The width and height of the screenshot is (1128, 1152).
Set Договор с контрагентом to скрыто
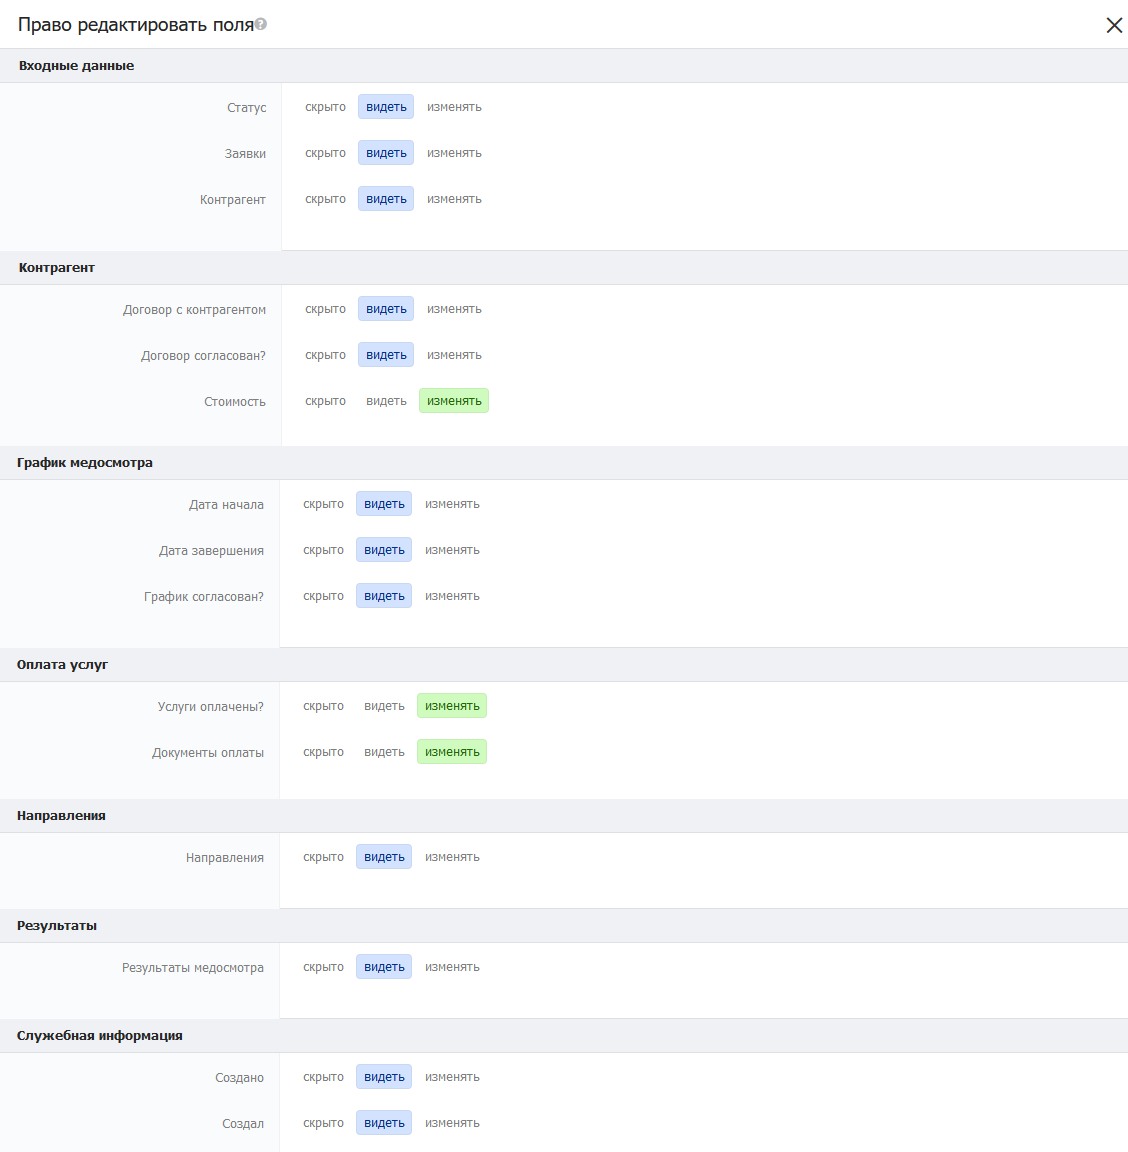[x=326, y=309]
